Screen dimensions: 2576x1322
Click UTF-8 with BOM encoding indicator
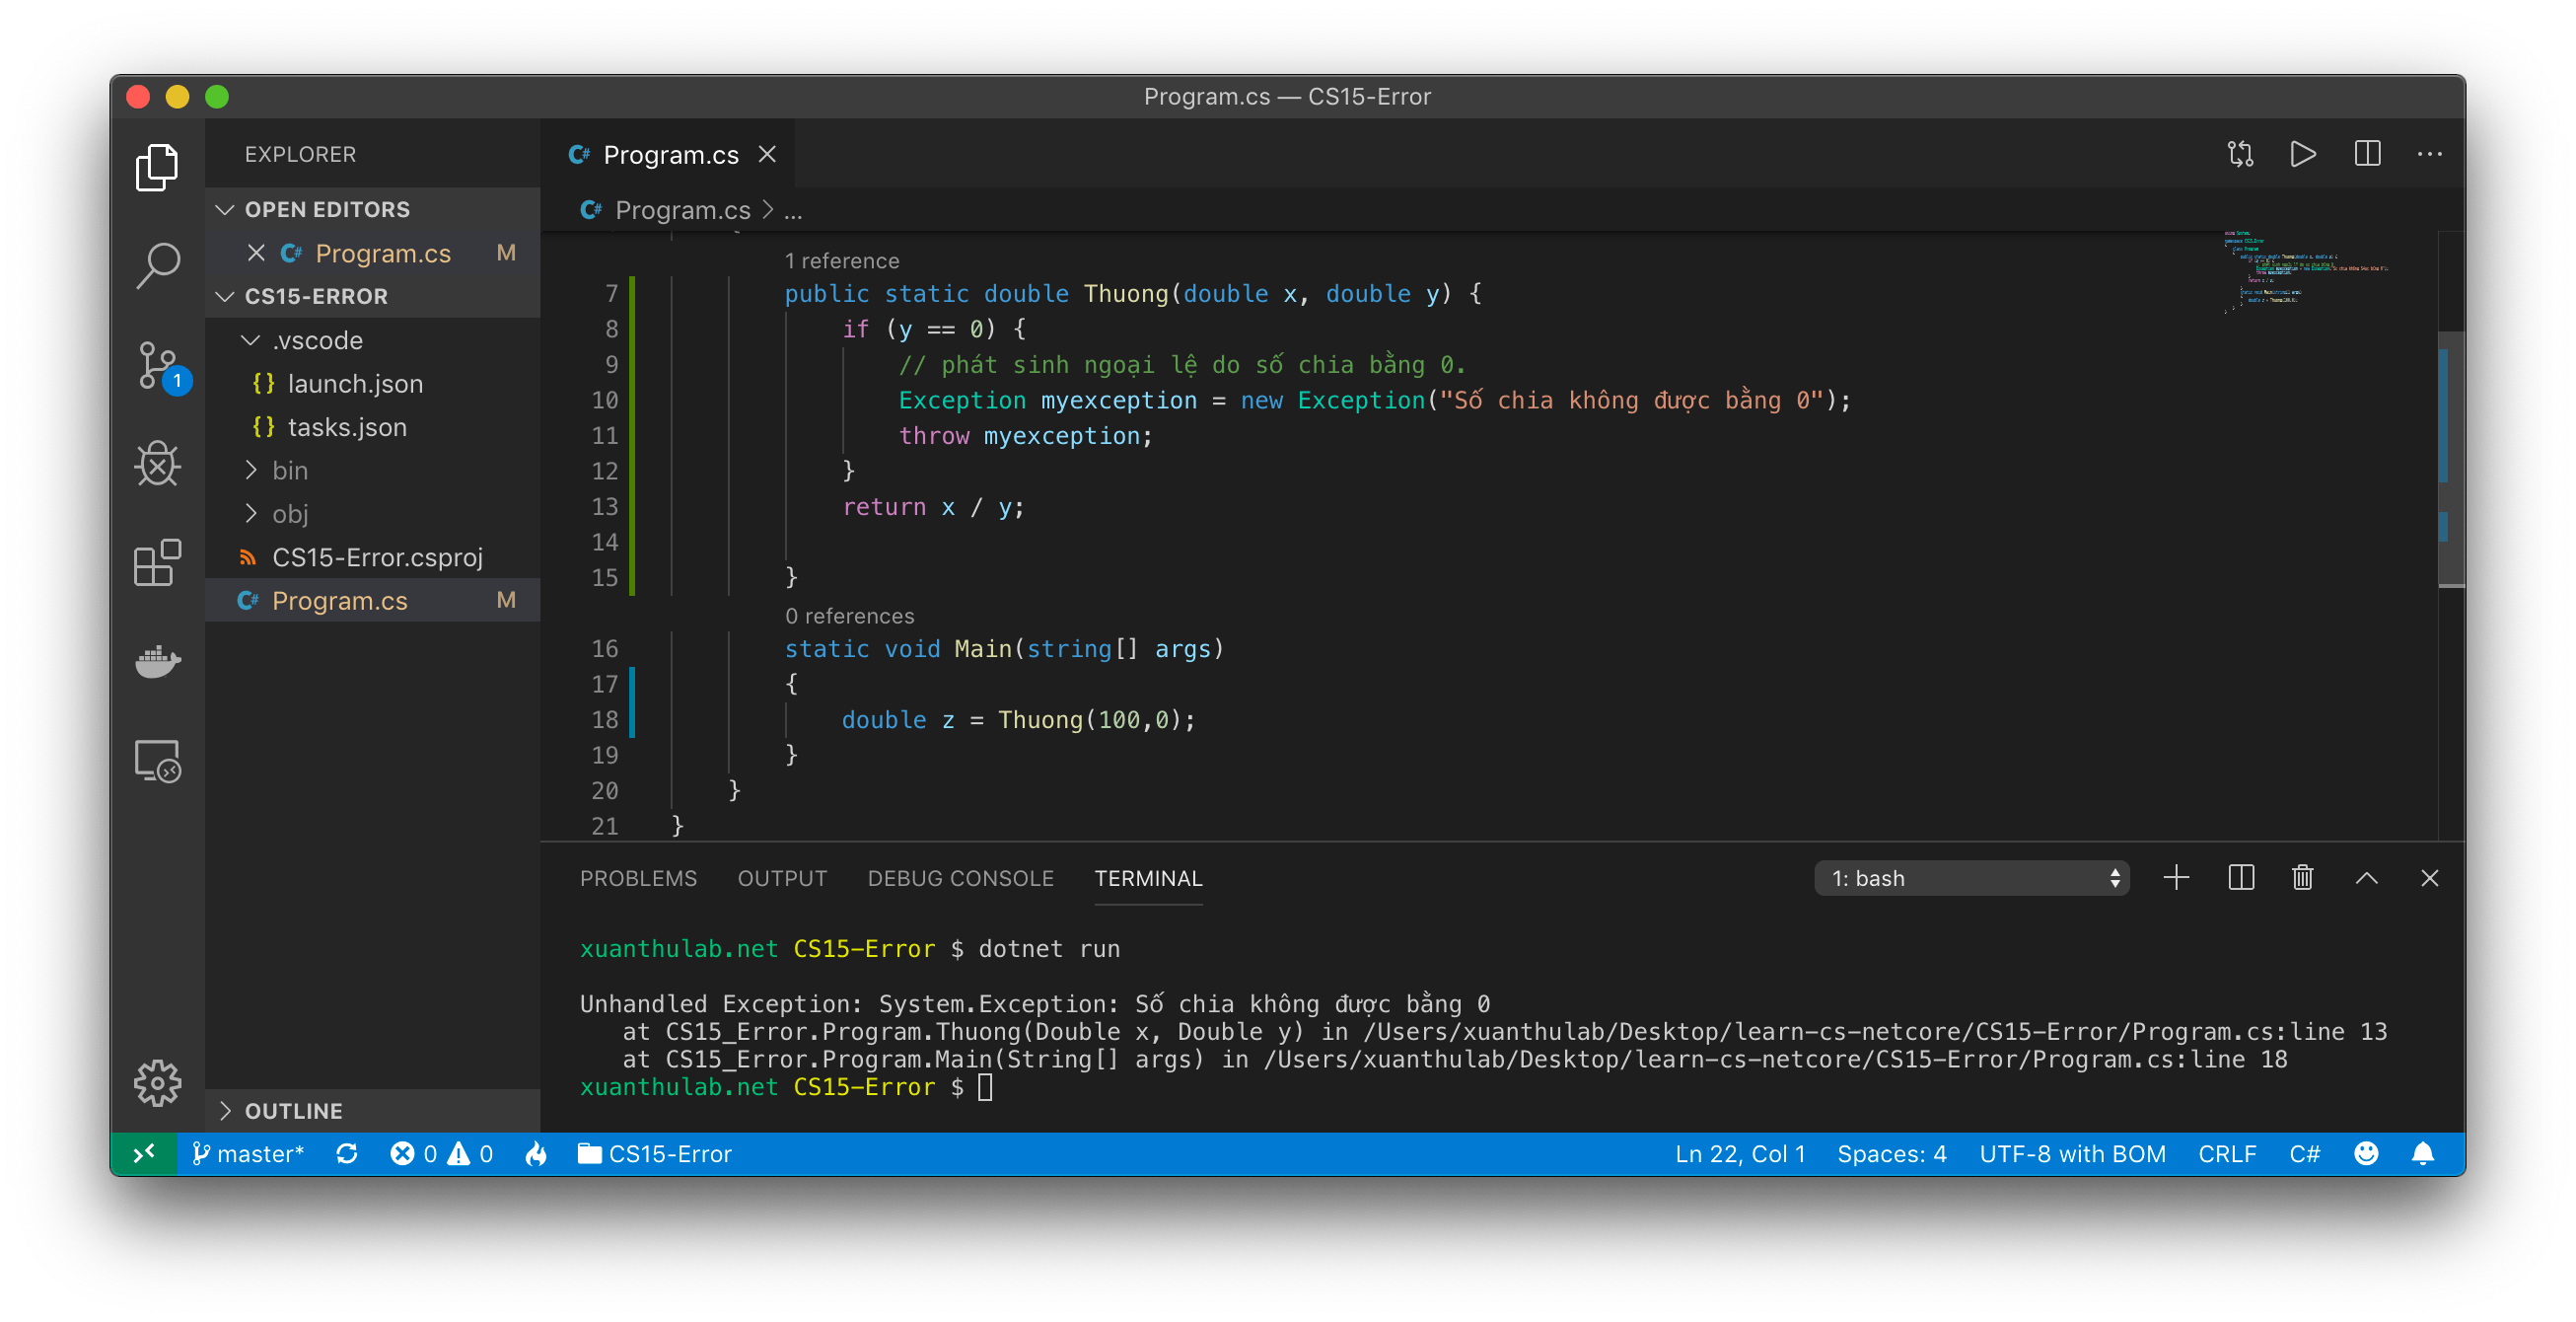[2072, 1154]
